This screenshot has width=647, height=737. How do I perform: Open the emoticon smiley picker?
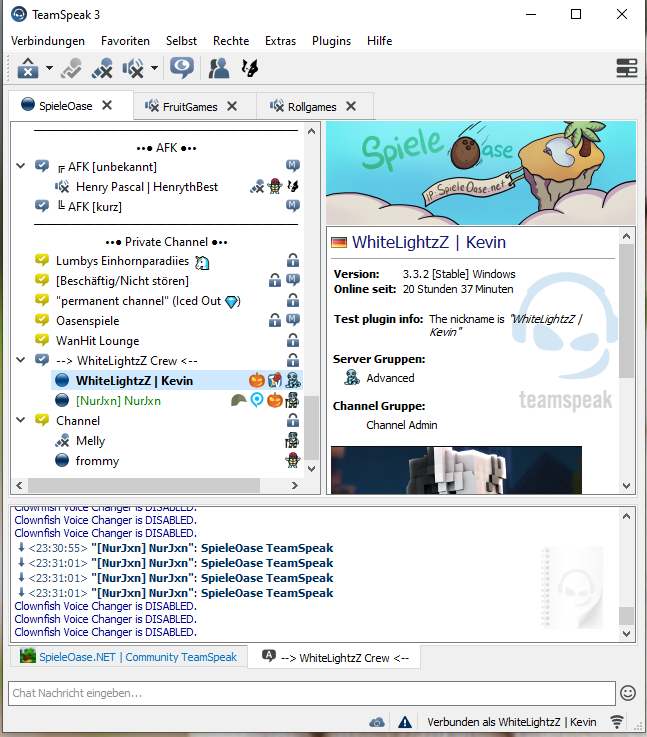tap(628, 693)
